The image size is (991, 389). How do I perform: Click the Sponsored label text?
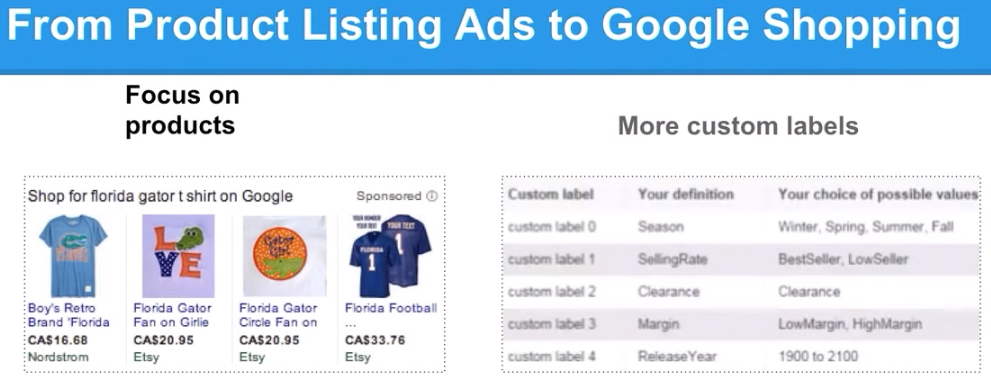point(389,196)
